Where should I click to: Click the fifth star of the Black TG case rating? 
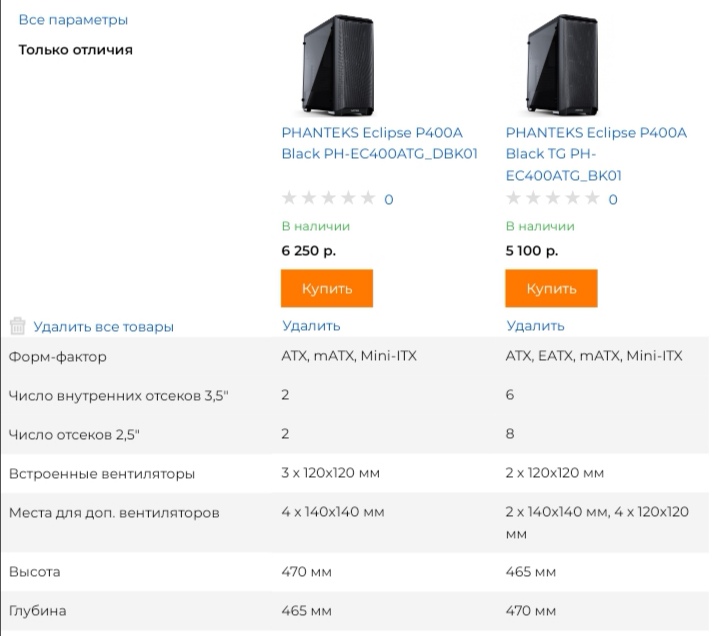coord(592,198)
